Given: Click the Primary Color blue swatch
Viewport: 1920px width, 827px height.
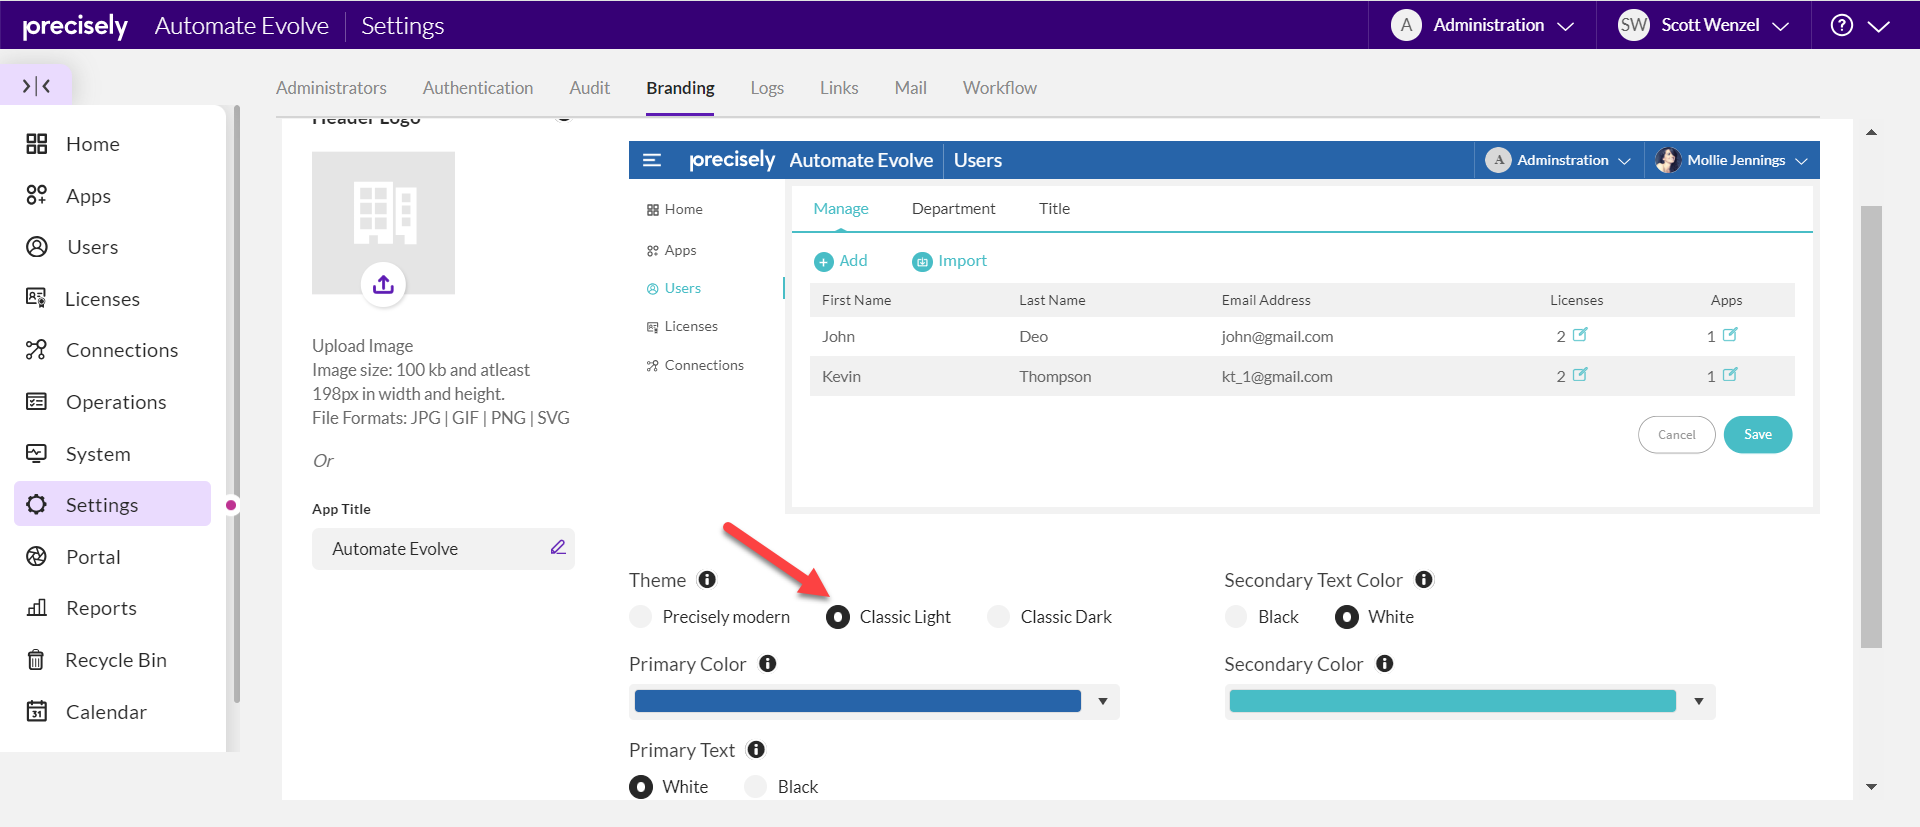Looking at the screenshot, I should 858,702.
